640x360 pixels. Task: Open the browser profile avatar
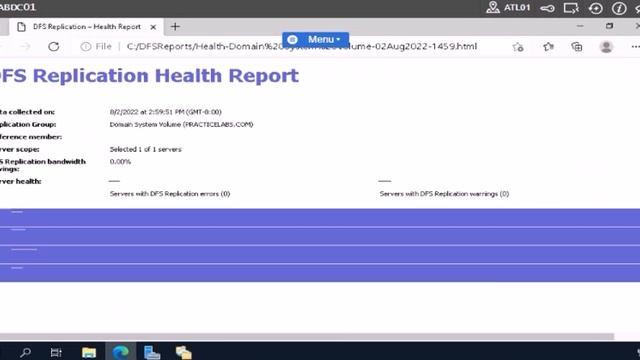click(606, 47)
